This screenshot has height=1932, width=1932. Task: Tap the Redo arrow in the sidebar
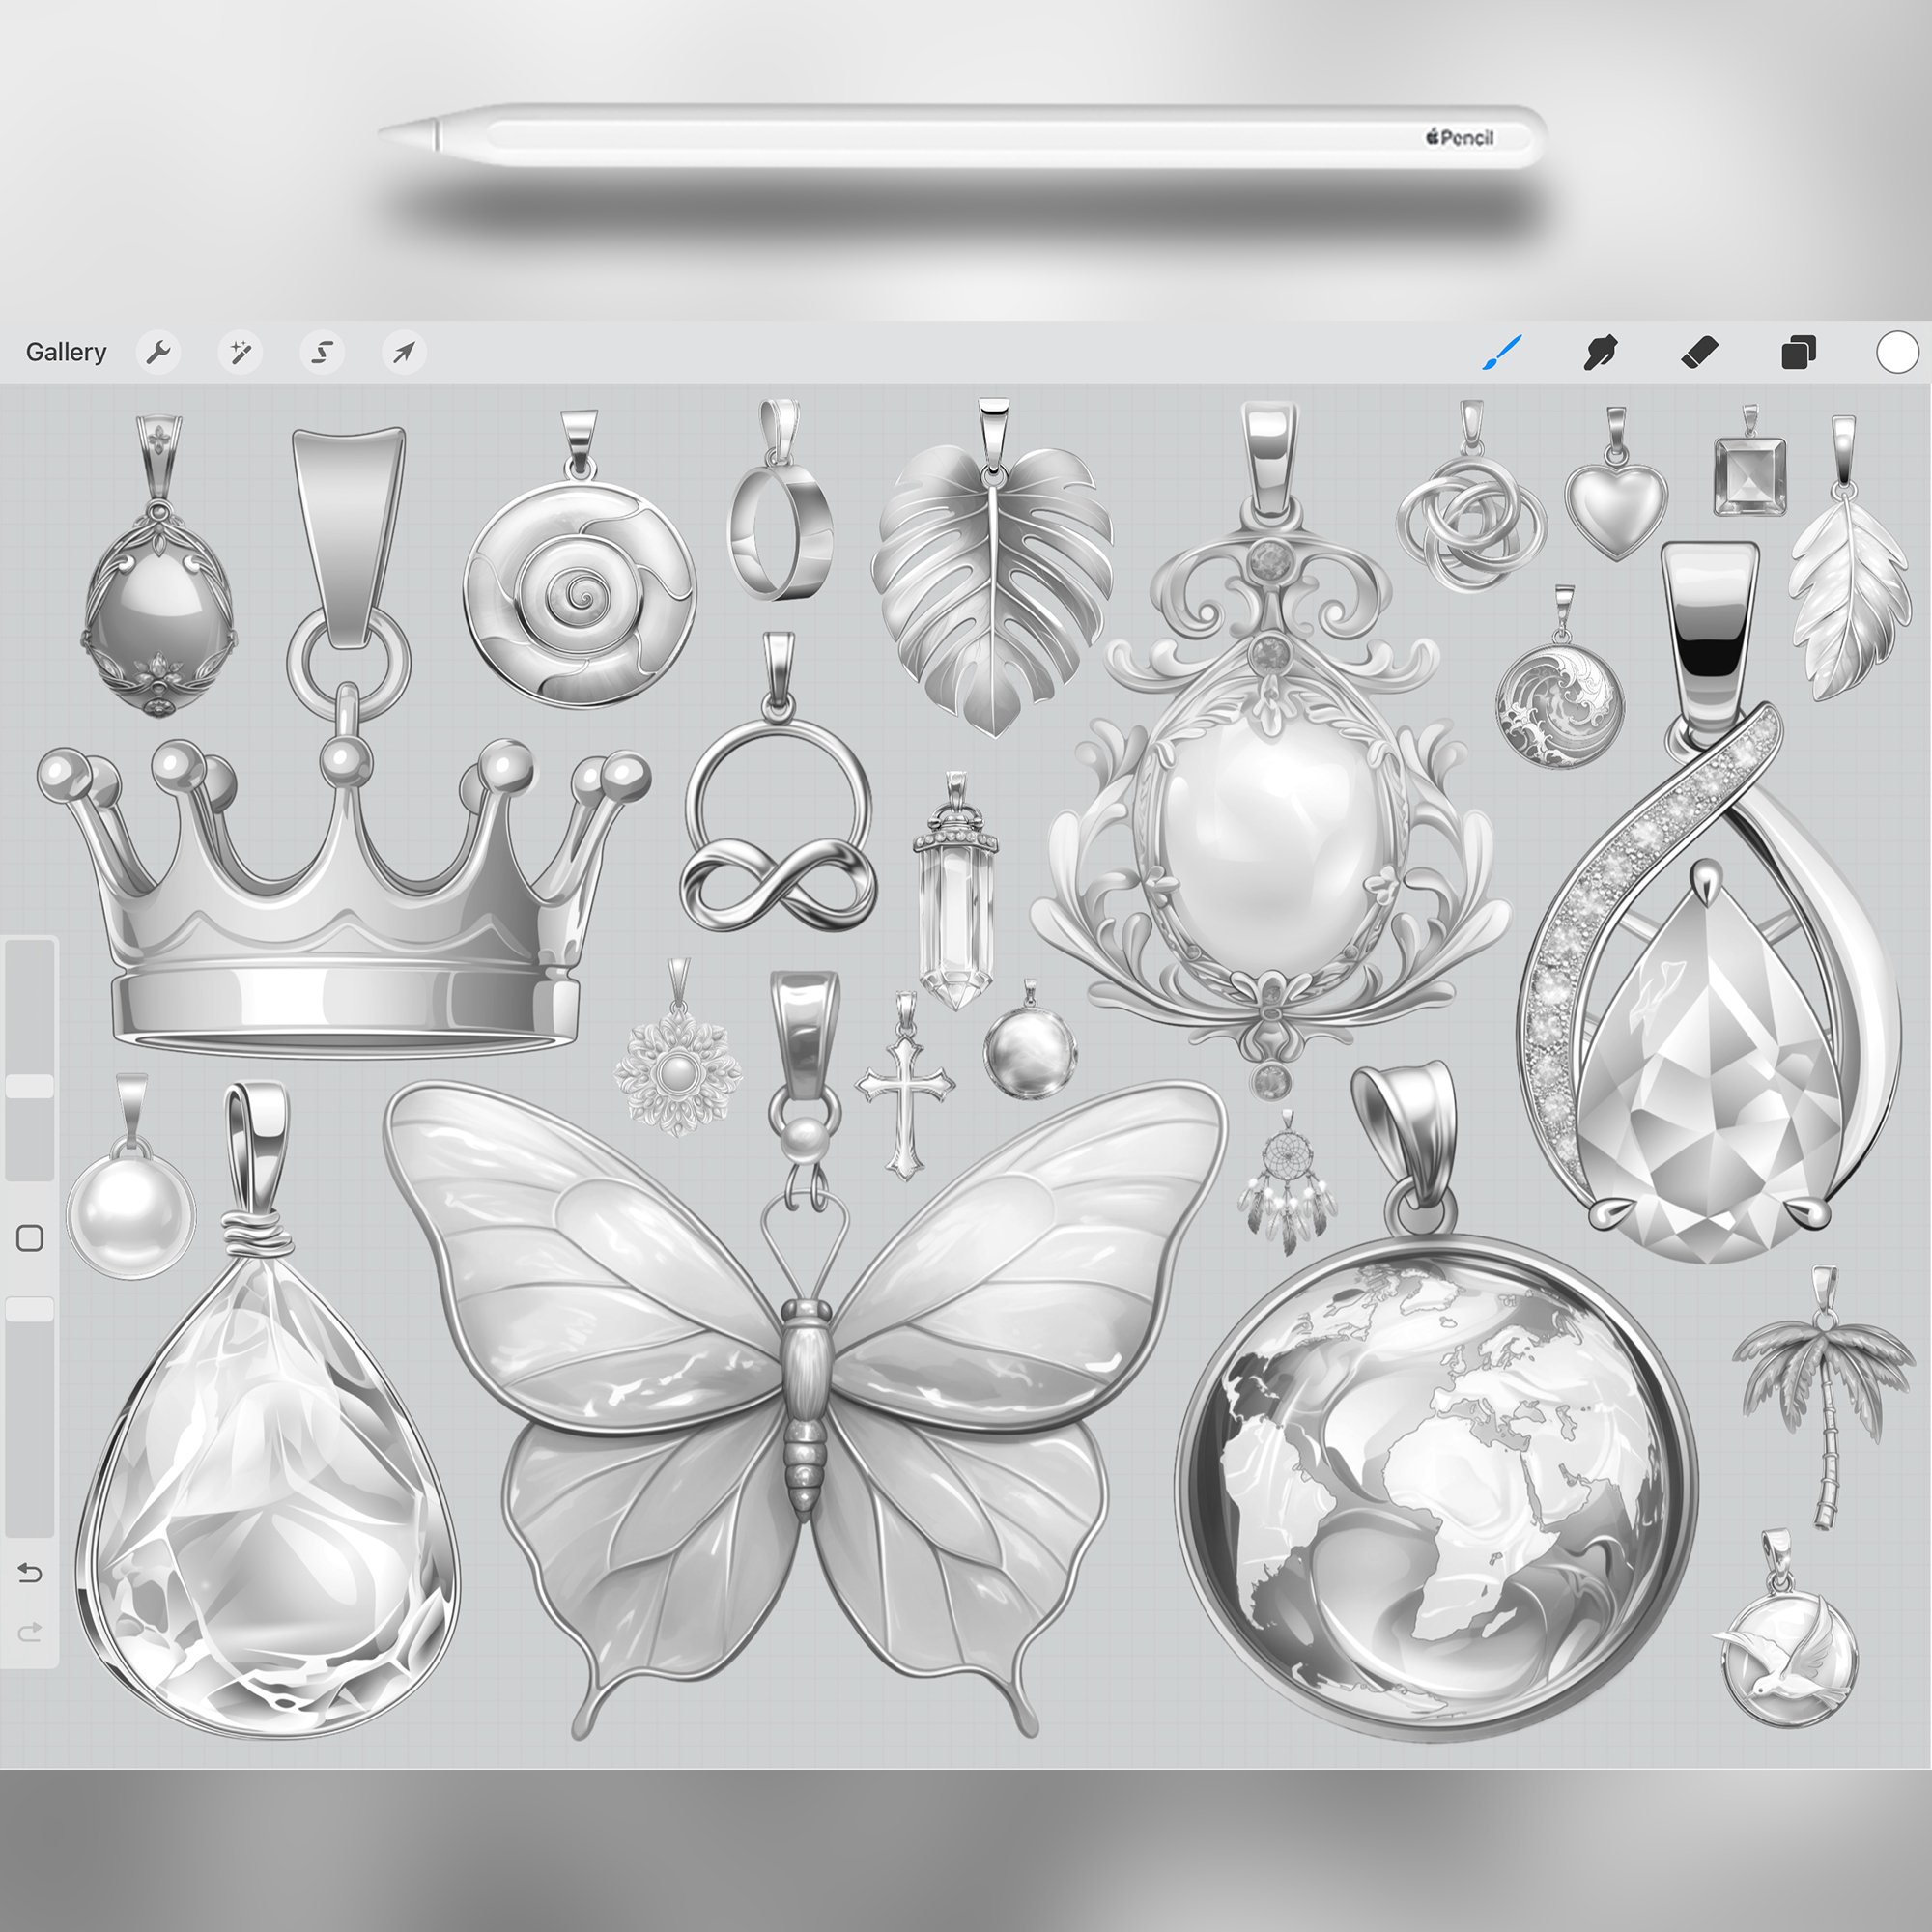click(x=30, y=1633)
